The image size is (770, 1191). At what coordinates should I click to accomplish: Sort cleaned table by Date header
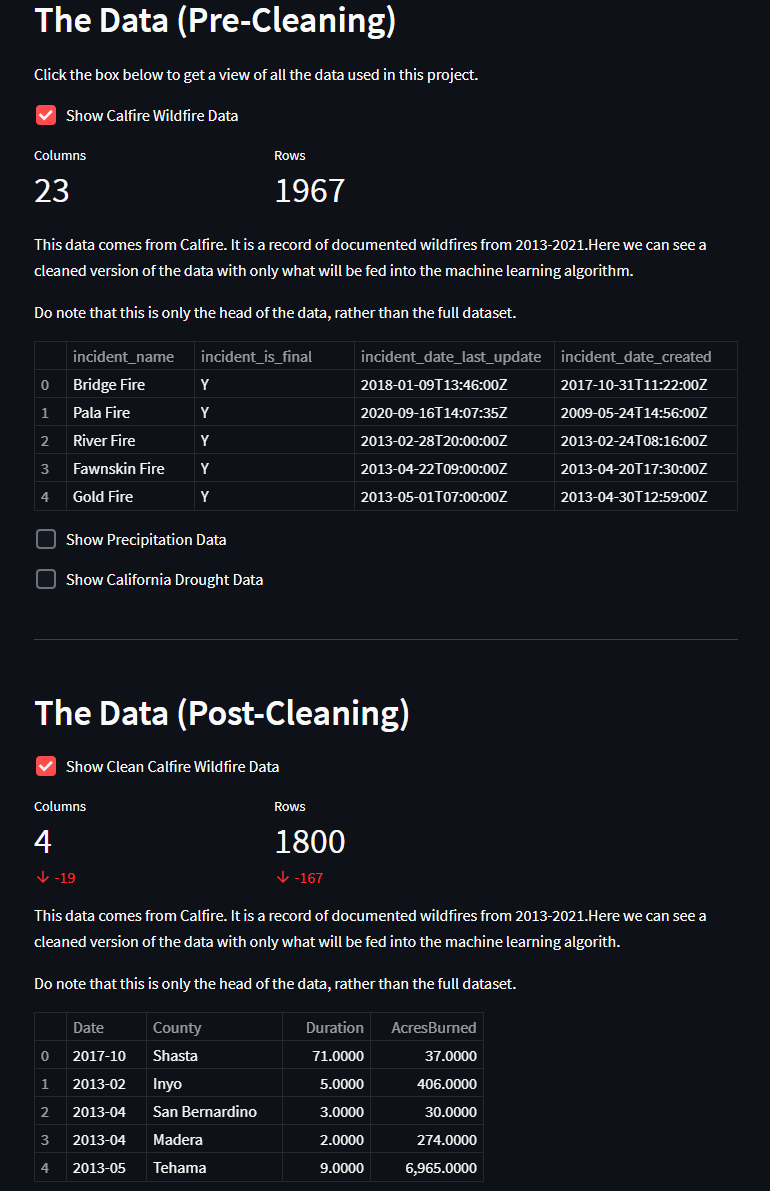tap(88, 1028)
